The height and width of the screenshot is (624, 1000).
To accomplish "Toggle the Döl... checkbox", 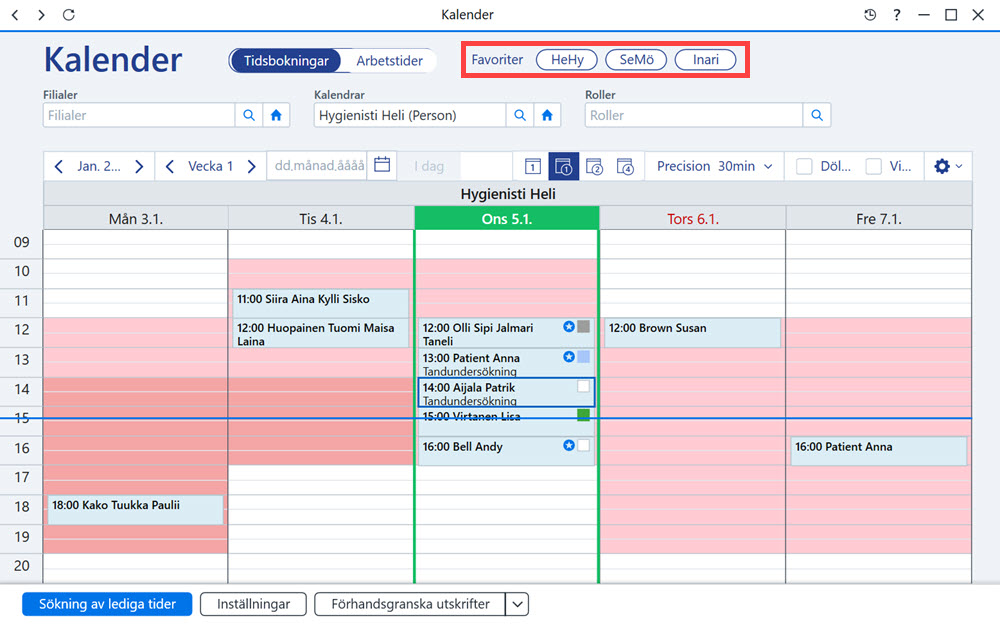I will pyautogui.click(x=804, y=167).
